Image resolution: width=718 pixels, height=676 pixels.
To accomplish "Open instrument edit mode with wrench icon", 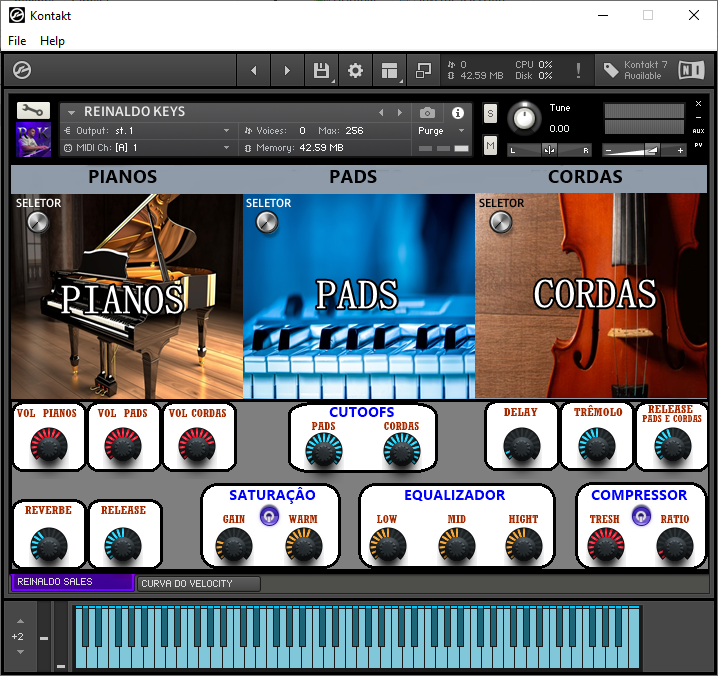I will click(x=33, y=110).
